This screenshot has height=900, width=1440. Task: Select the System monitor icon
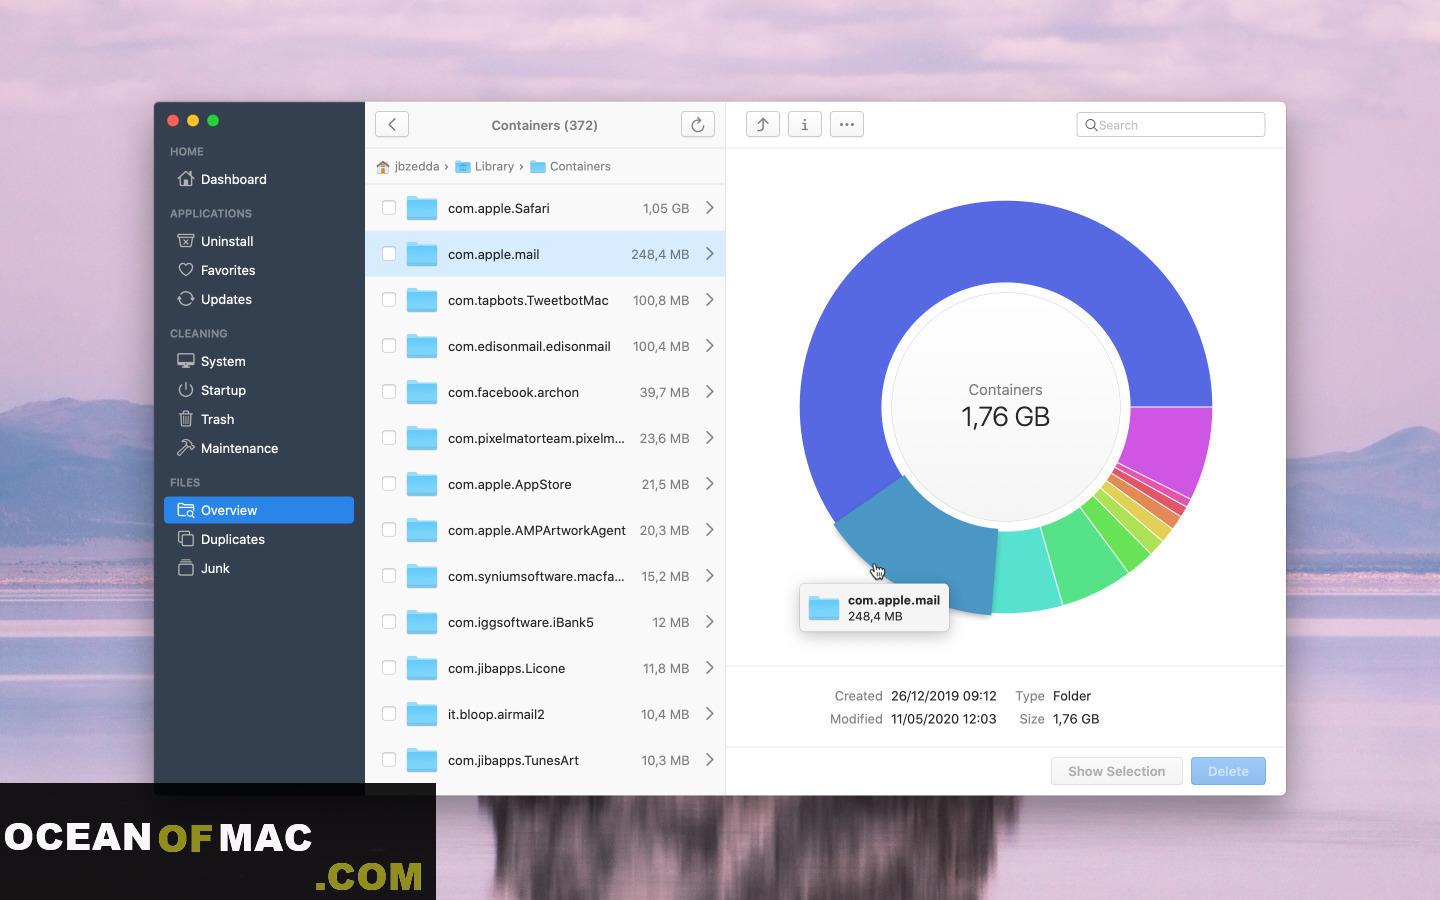click(x=185, y=361)
